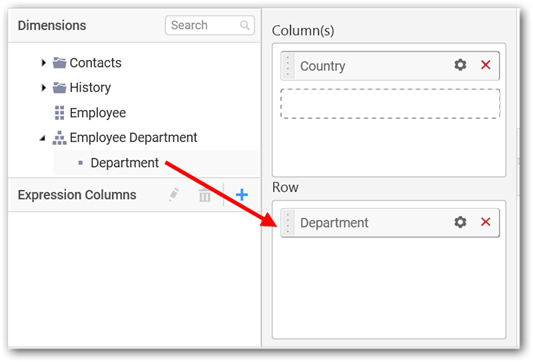Screen dimensions: 533x362
Task: Select the History folder label
Action: pyautogui.click(x=90, y=88)
